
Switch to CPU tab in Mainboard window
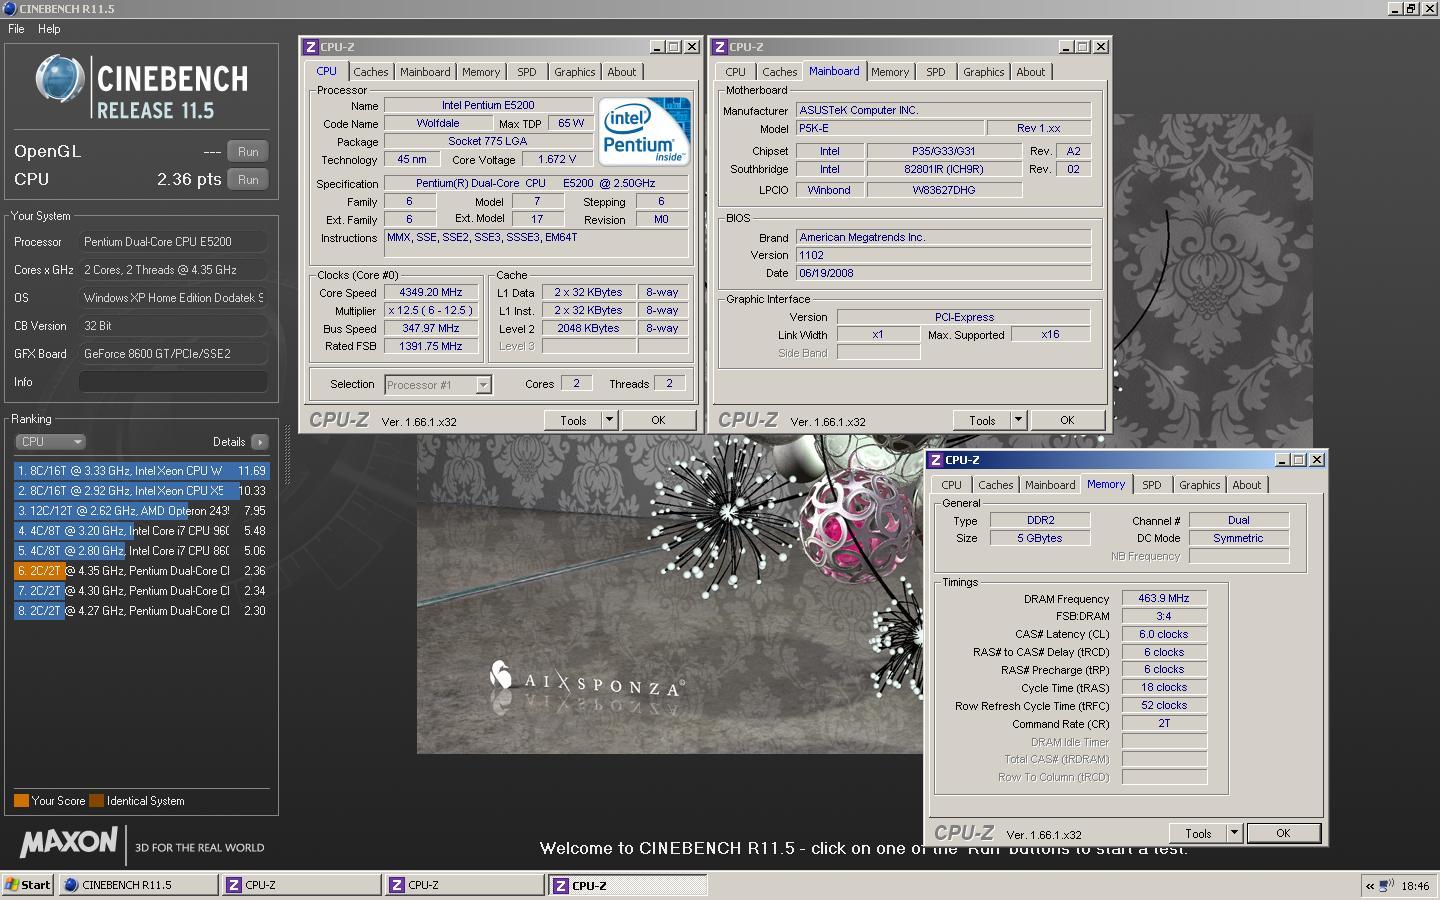click(x=735, y=72)
